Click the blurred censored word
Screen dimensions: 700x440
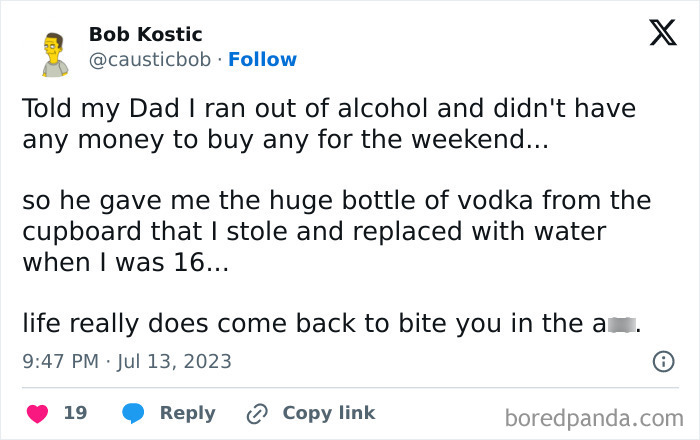(619, 325)
